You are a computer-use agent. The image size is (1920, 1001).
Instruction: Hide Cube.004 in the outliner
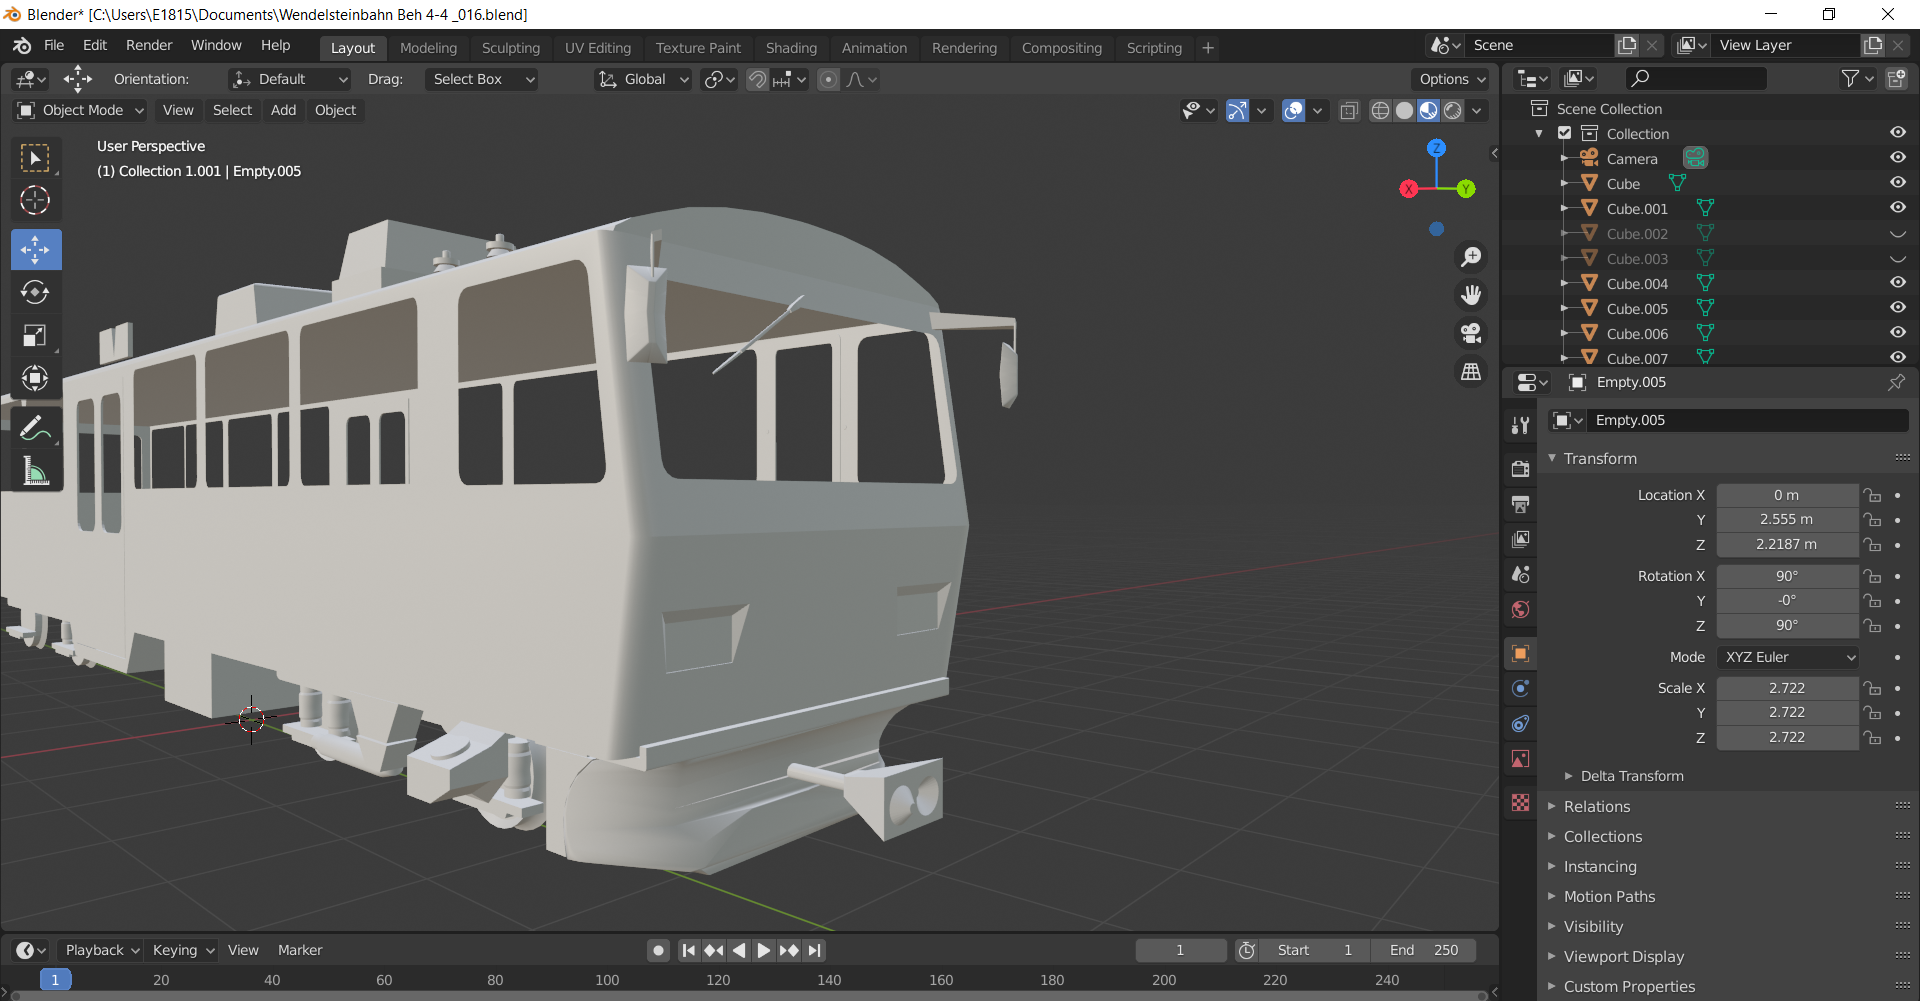click(1897, 283)
